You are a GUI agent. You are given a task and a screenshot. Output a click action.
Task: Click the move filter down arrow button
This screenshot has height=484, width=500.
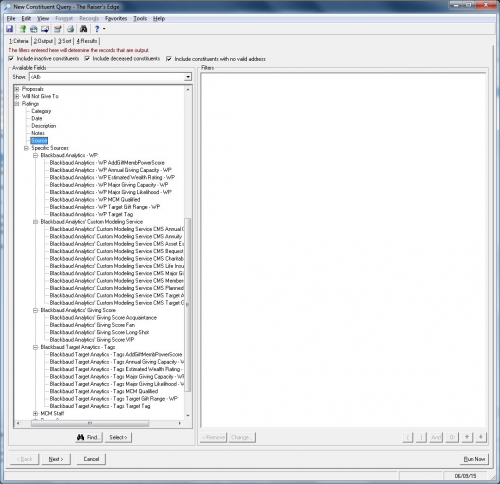481,437
